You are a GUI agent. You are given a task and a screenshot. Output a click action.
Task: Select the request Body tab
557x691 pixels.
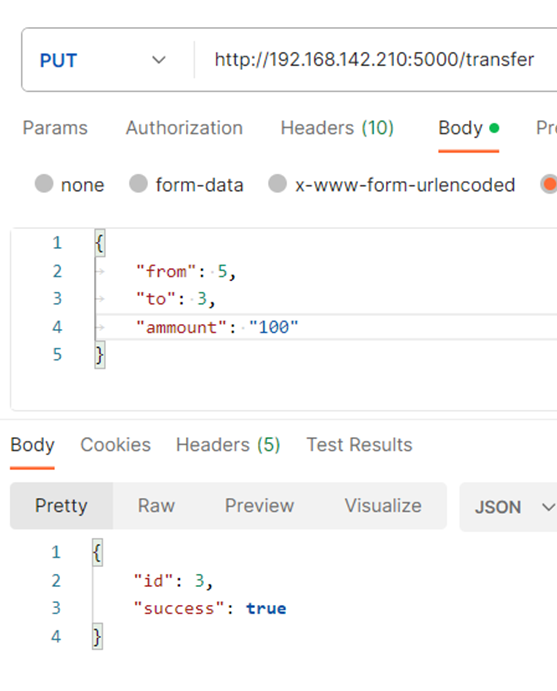pyautogui.click(x=468, y=129)
